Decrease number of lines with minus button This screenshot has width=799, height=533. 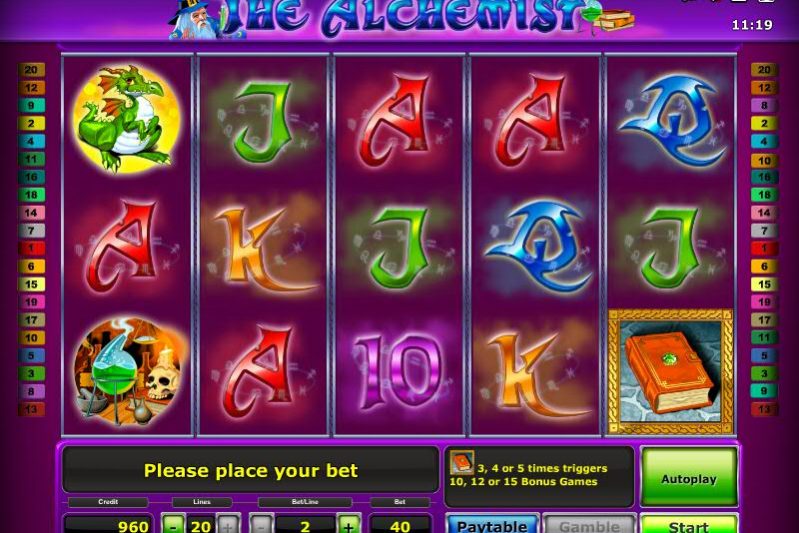click(174, 524)
